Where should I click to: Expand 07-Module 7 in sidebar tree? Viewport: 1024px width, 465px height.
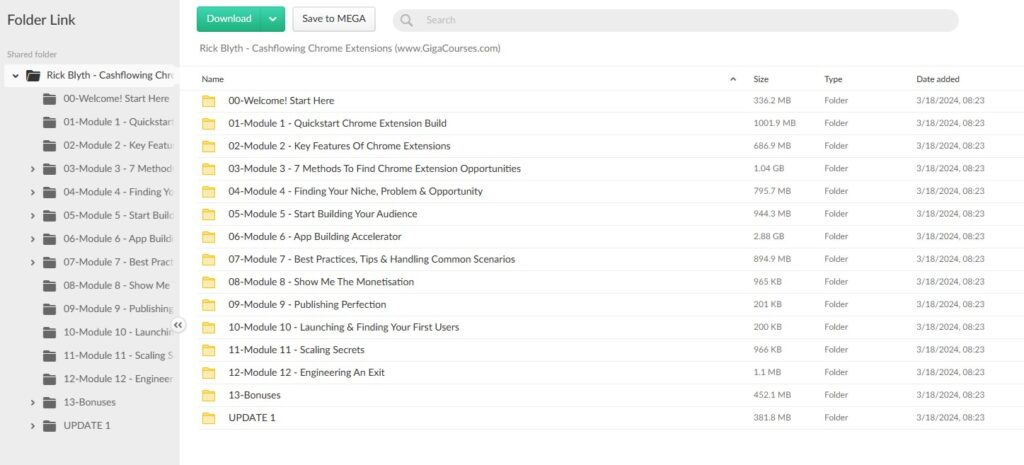point(33,263)
